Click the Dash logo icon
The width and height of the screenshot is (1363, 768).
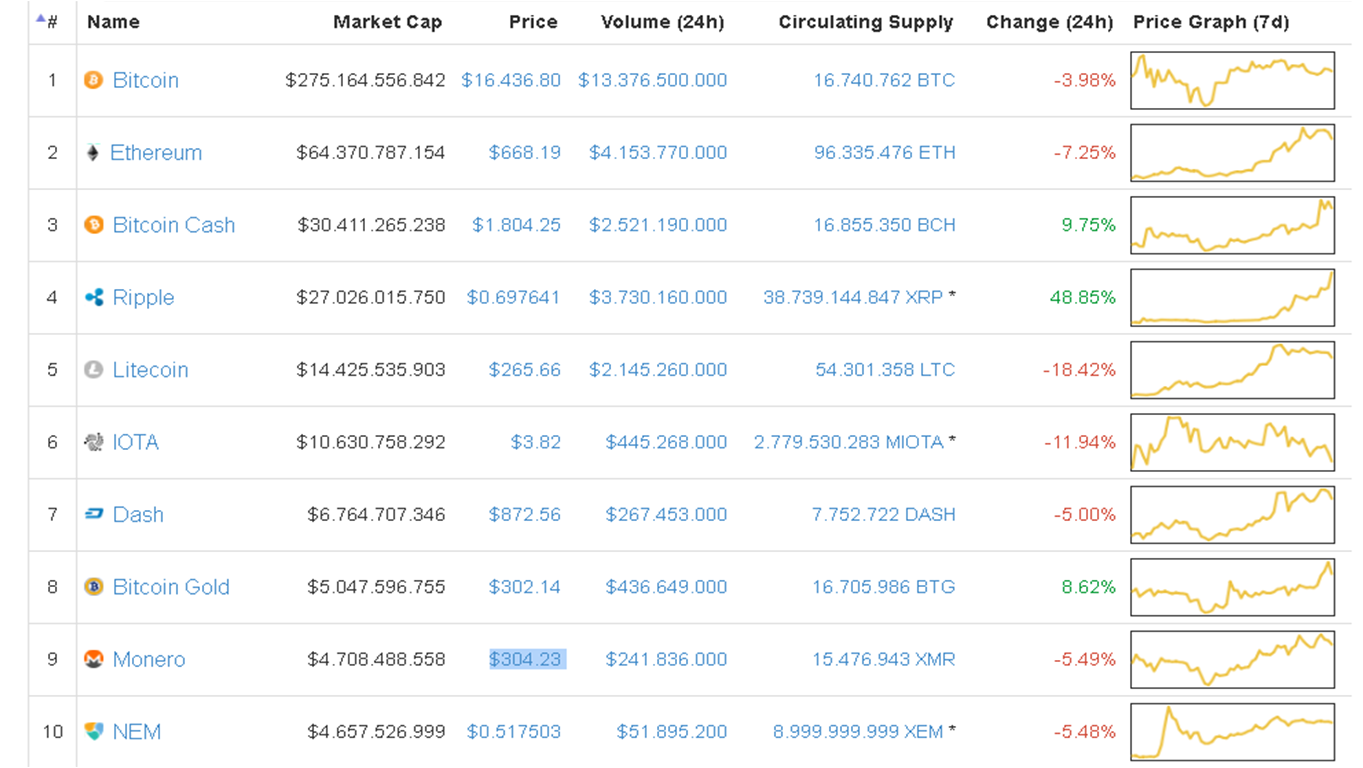93,514
